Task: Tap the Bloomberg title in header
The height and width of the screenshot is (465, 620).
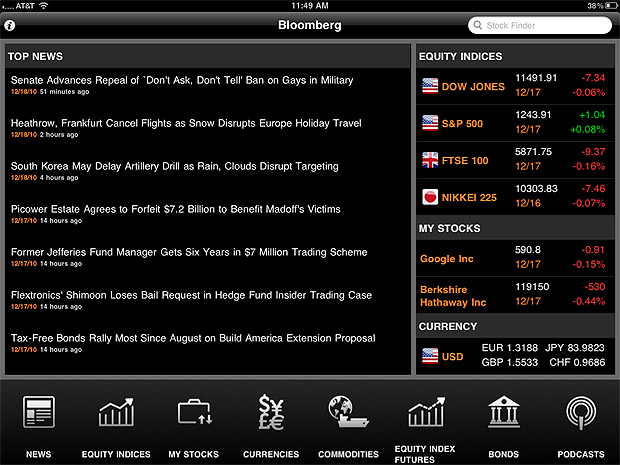Action: pos(310,25)
